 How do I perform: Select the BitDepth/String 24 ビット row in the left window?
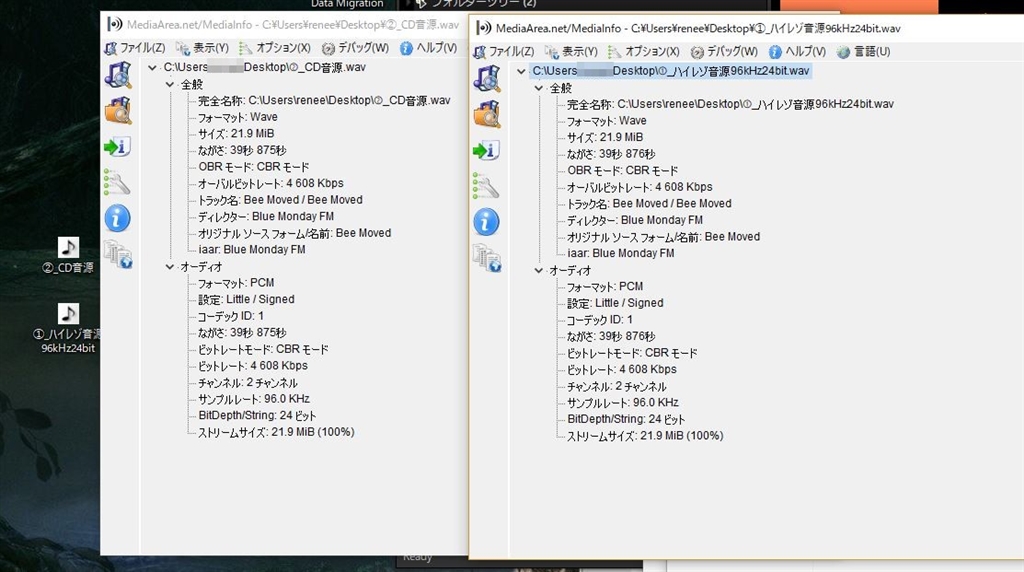(x=257, y=415)
